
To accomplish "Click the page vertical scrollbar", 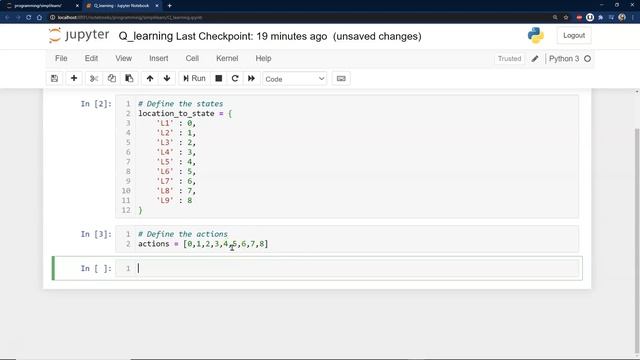I will point(637,242).
